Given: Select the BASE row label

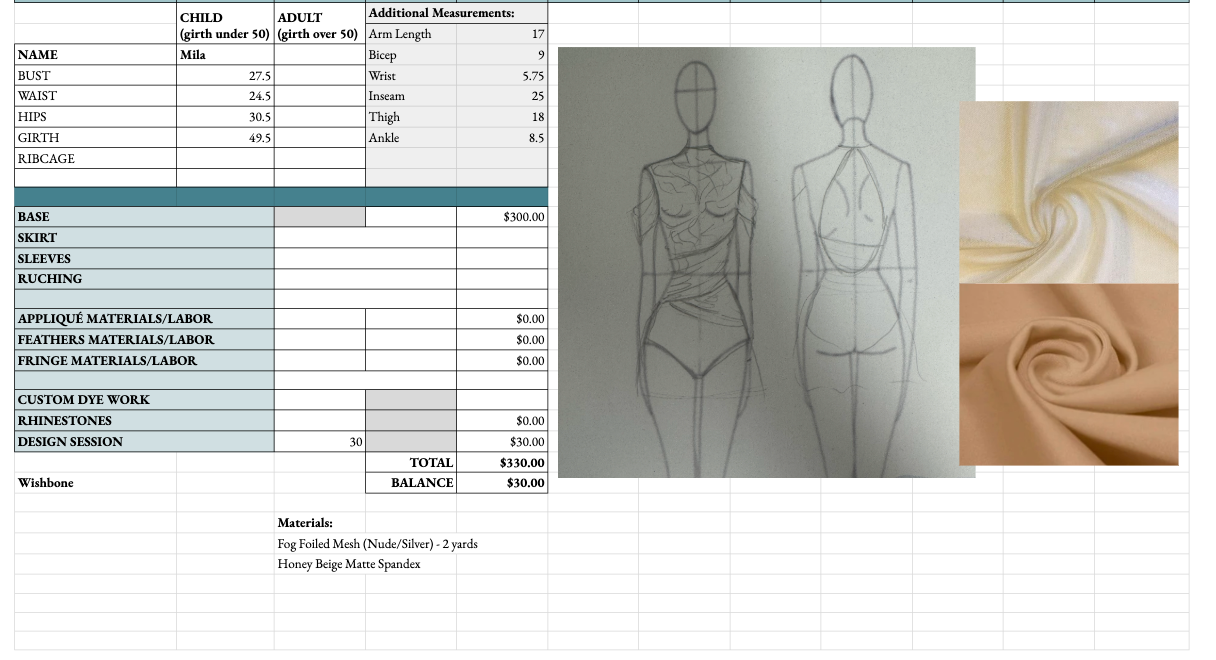Looking at the screenshot, I should point(145,217).
